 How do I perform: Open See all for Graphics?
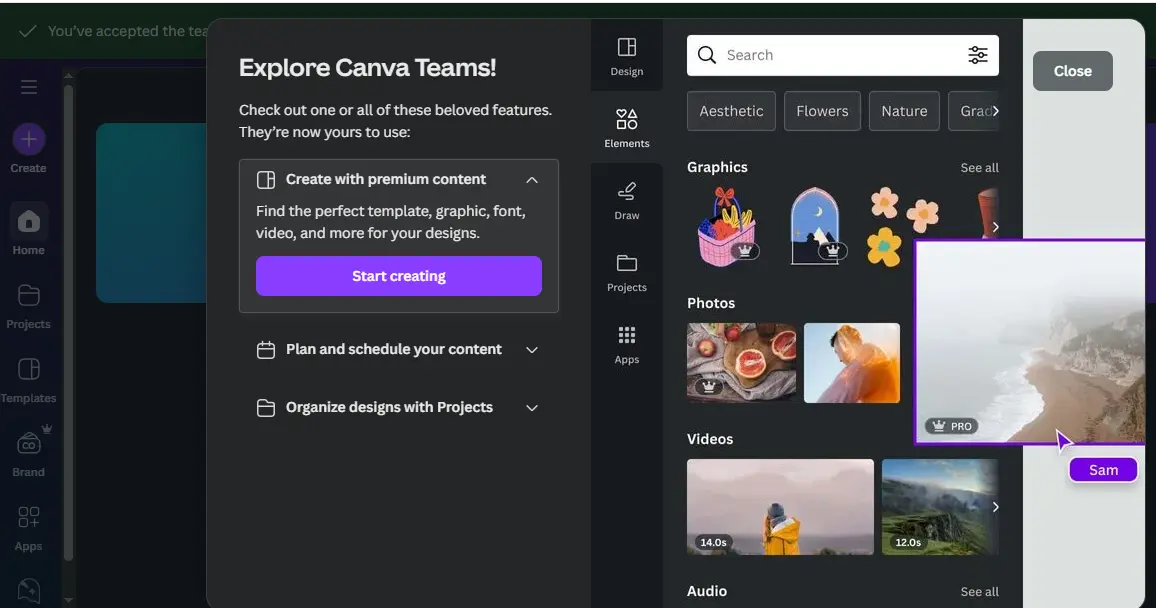[979, 168]
